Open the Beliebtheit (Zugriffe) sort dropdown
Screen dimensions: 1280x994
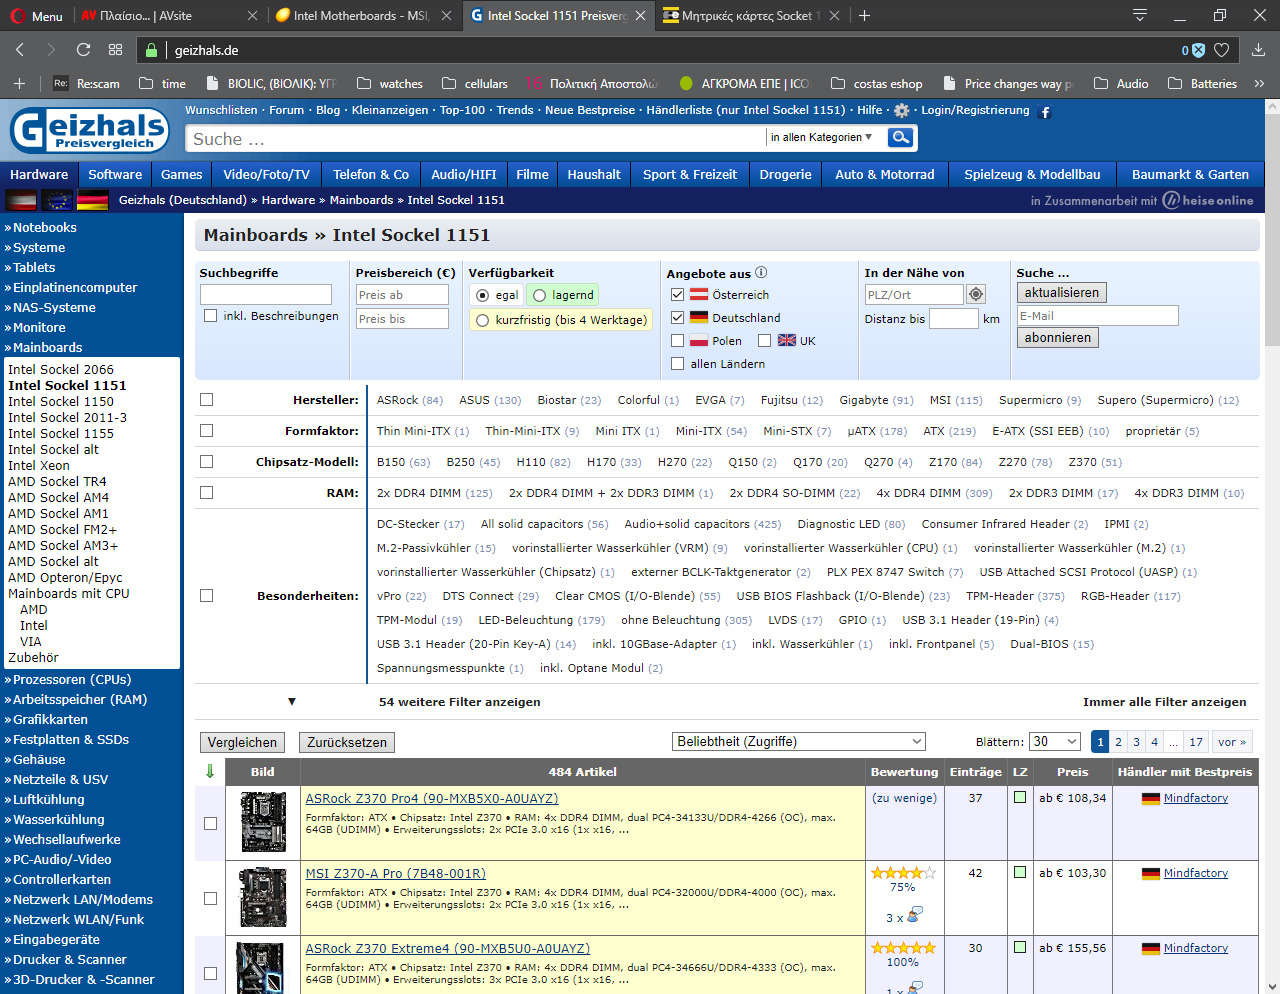coord(799,741)
